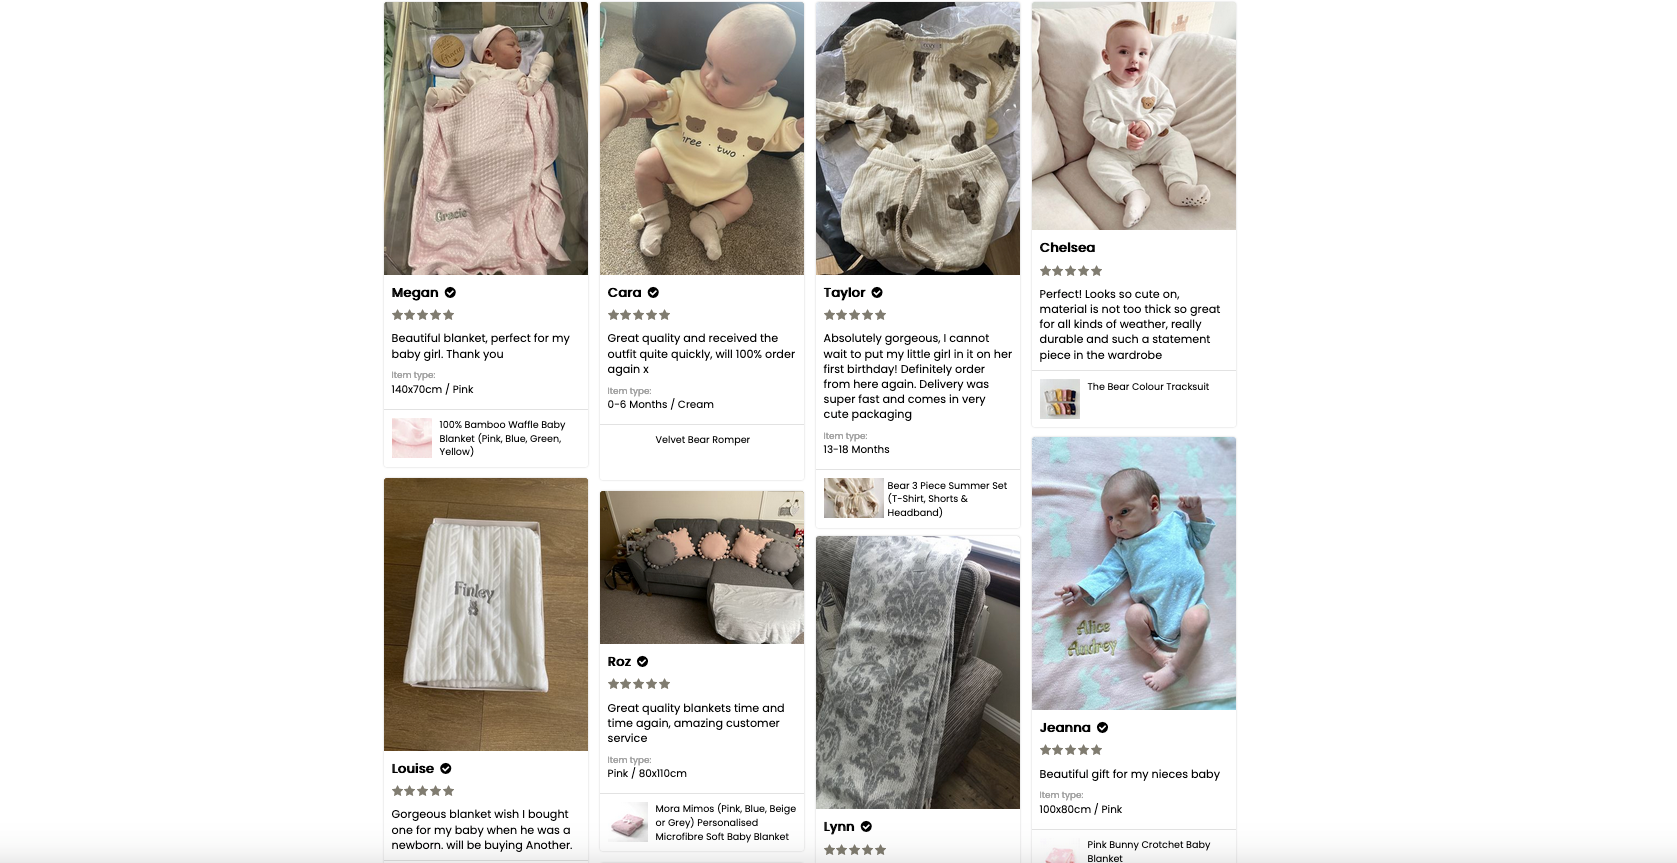
Task: Open the 100% Bamboo Waffle Baby Blanket link
Action: click(x=502, y=438)
